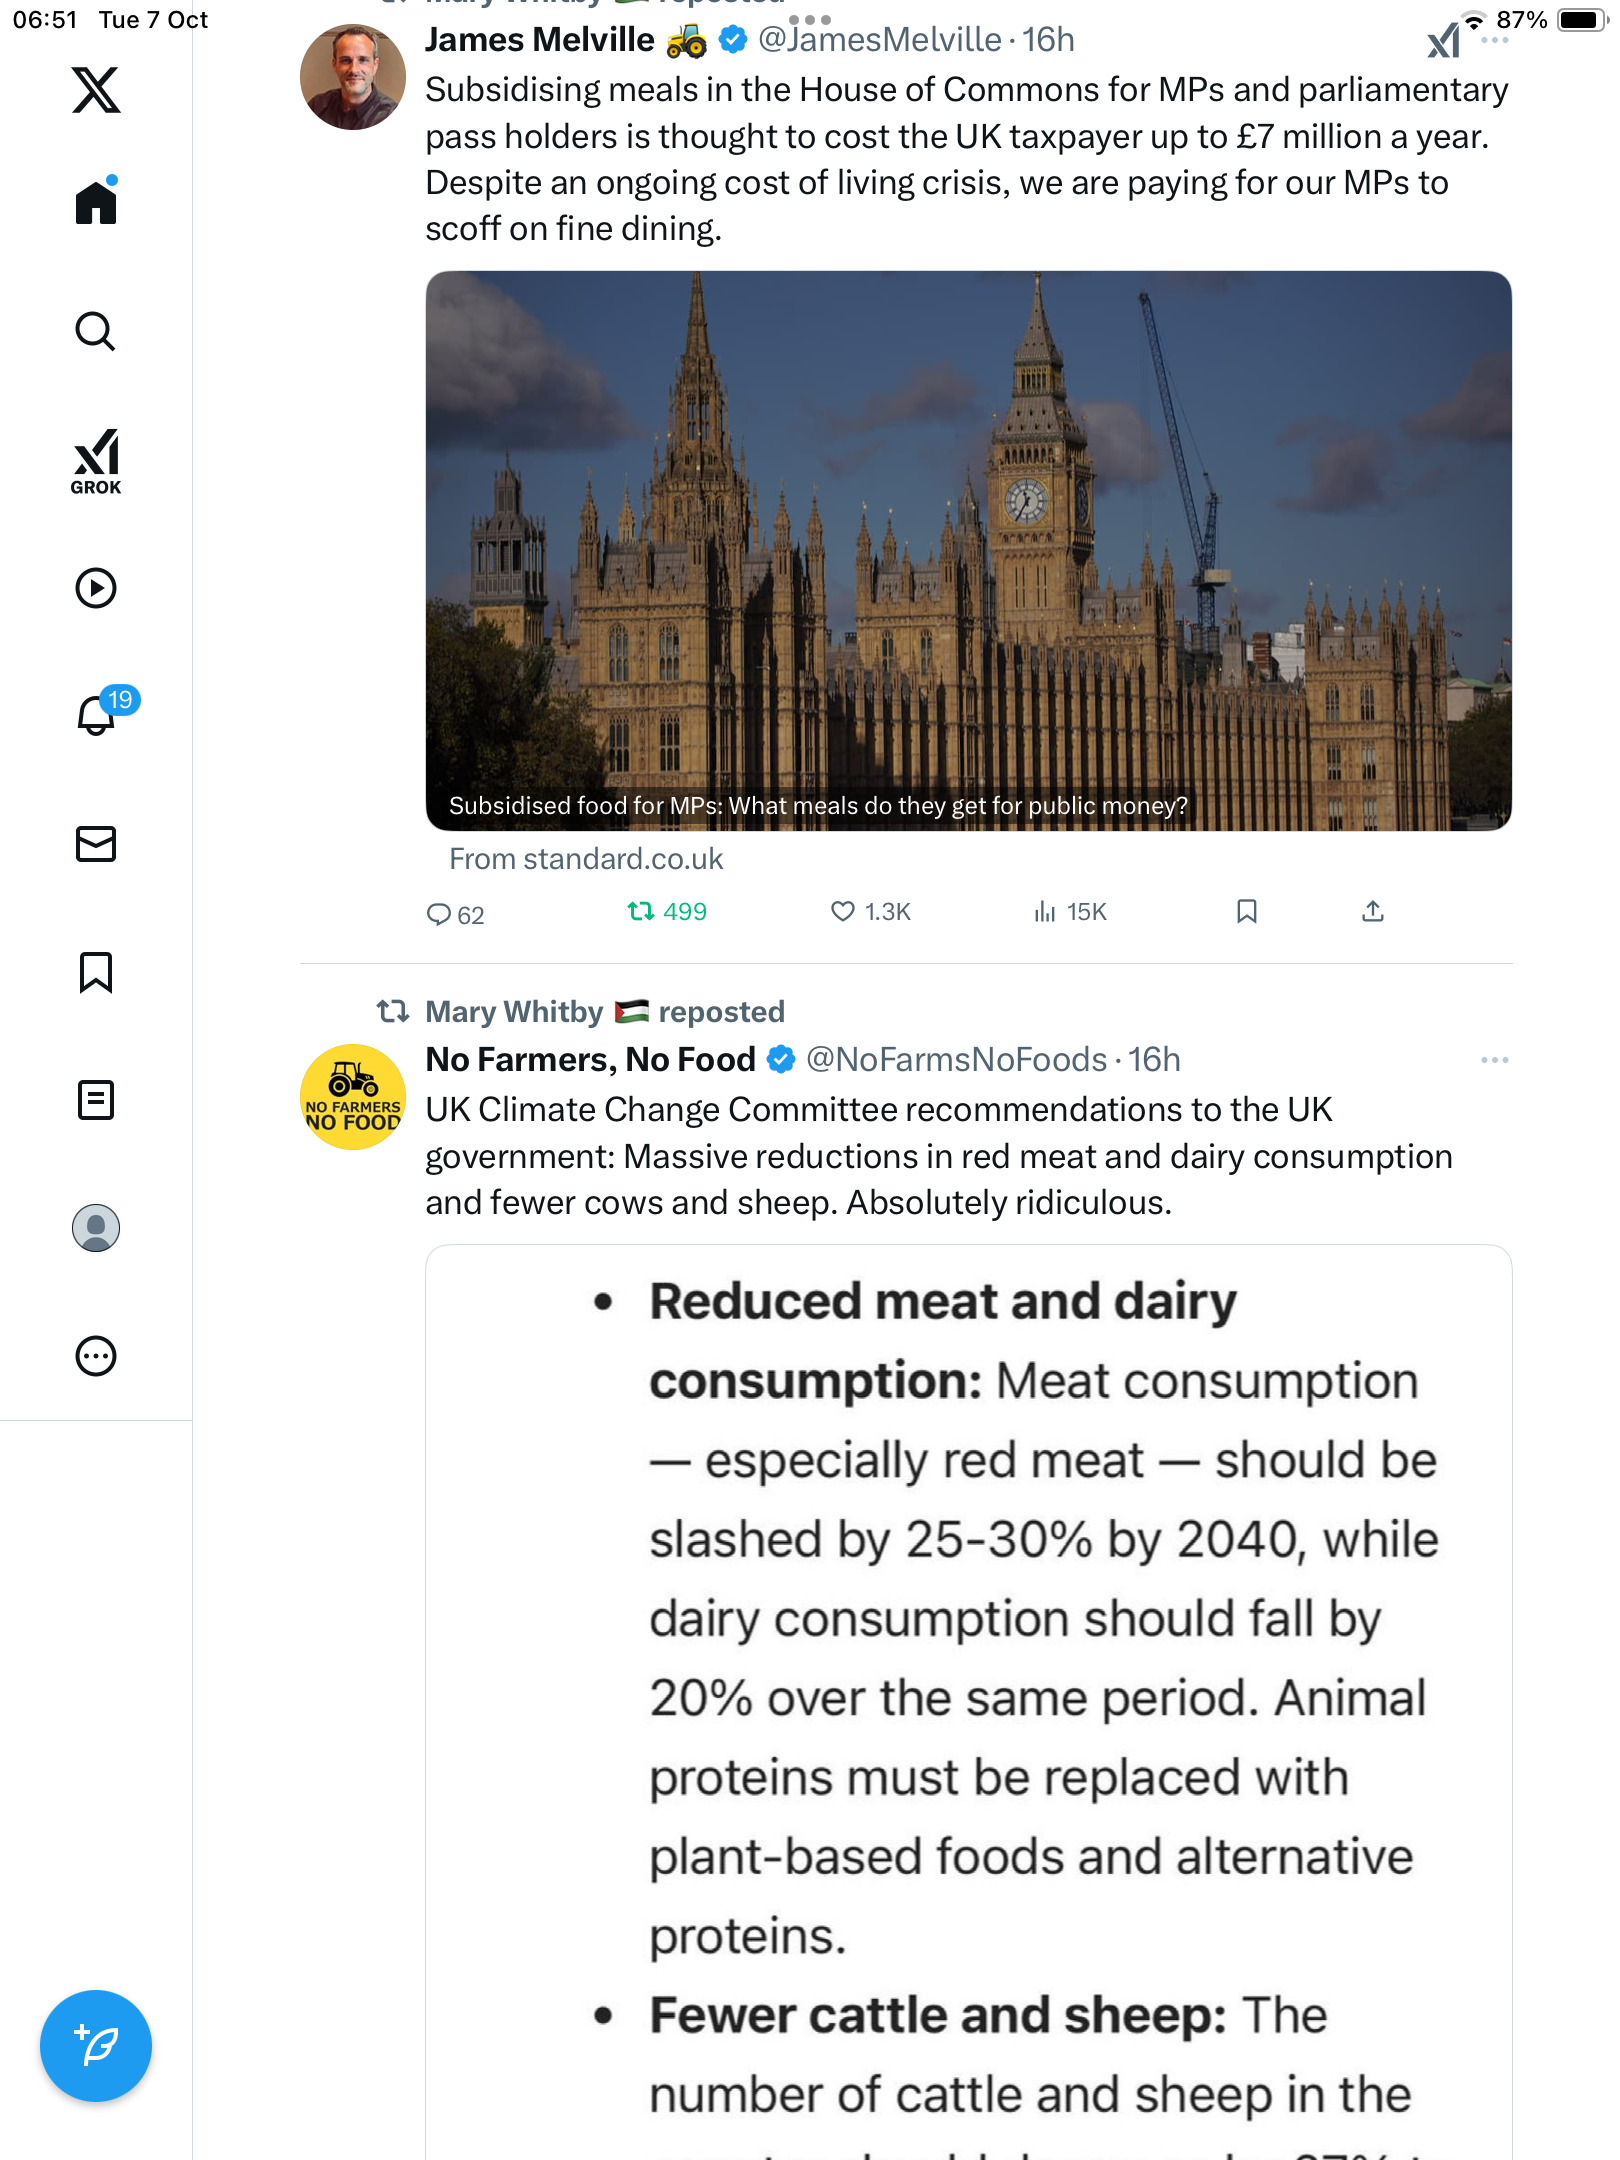Viewport: 1620px width, 2160px height.
Task: Open notifications bell with 19 badge
Action: (97, 715)
